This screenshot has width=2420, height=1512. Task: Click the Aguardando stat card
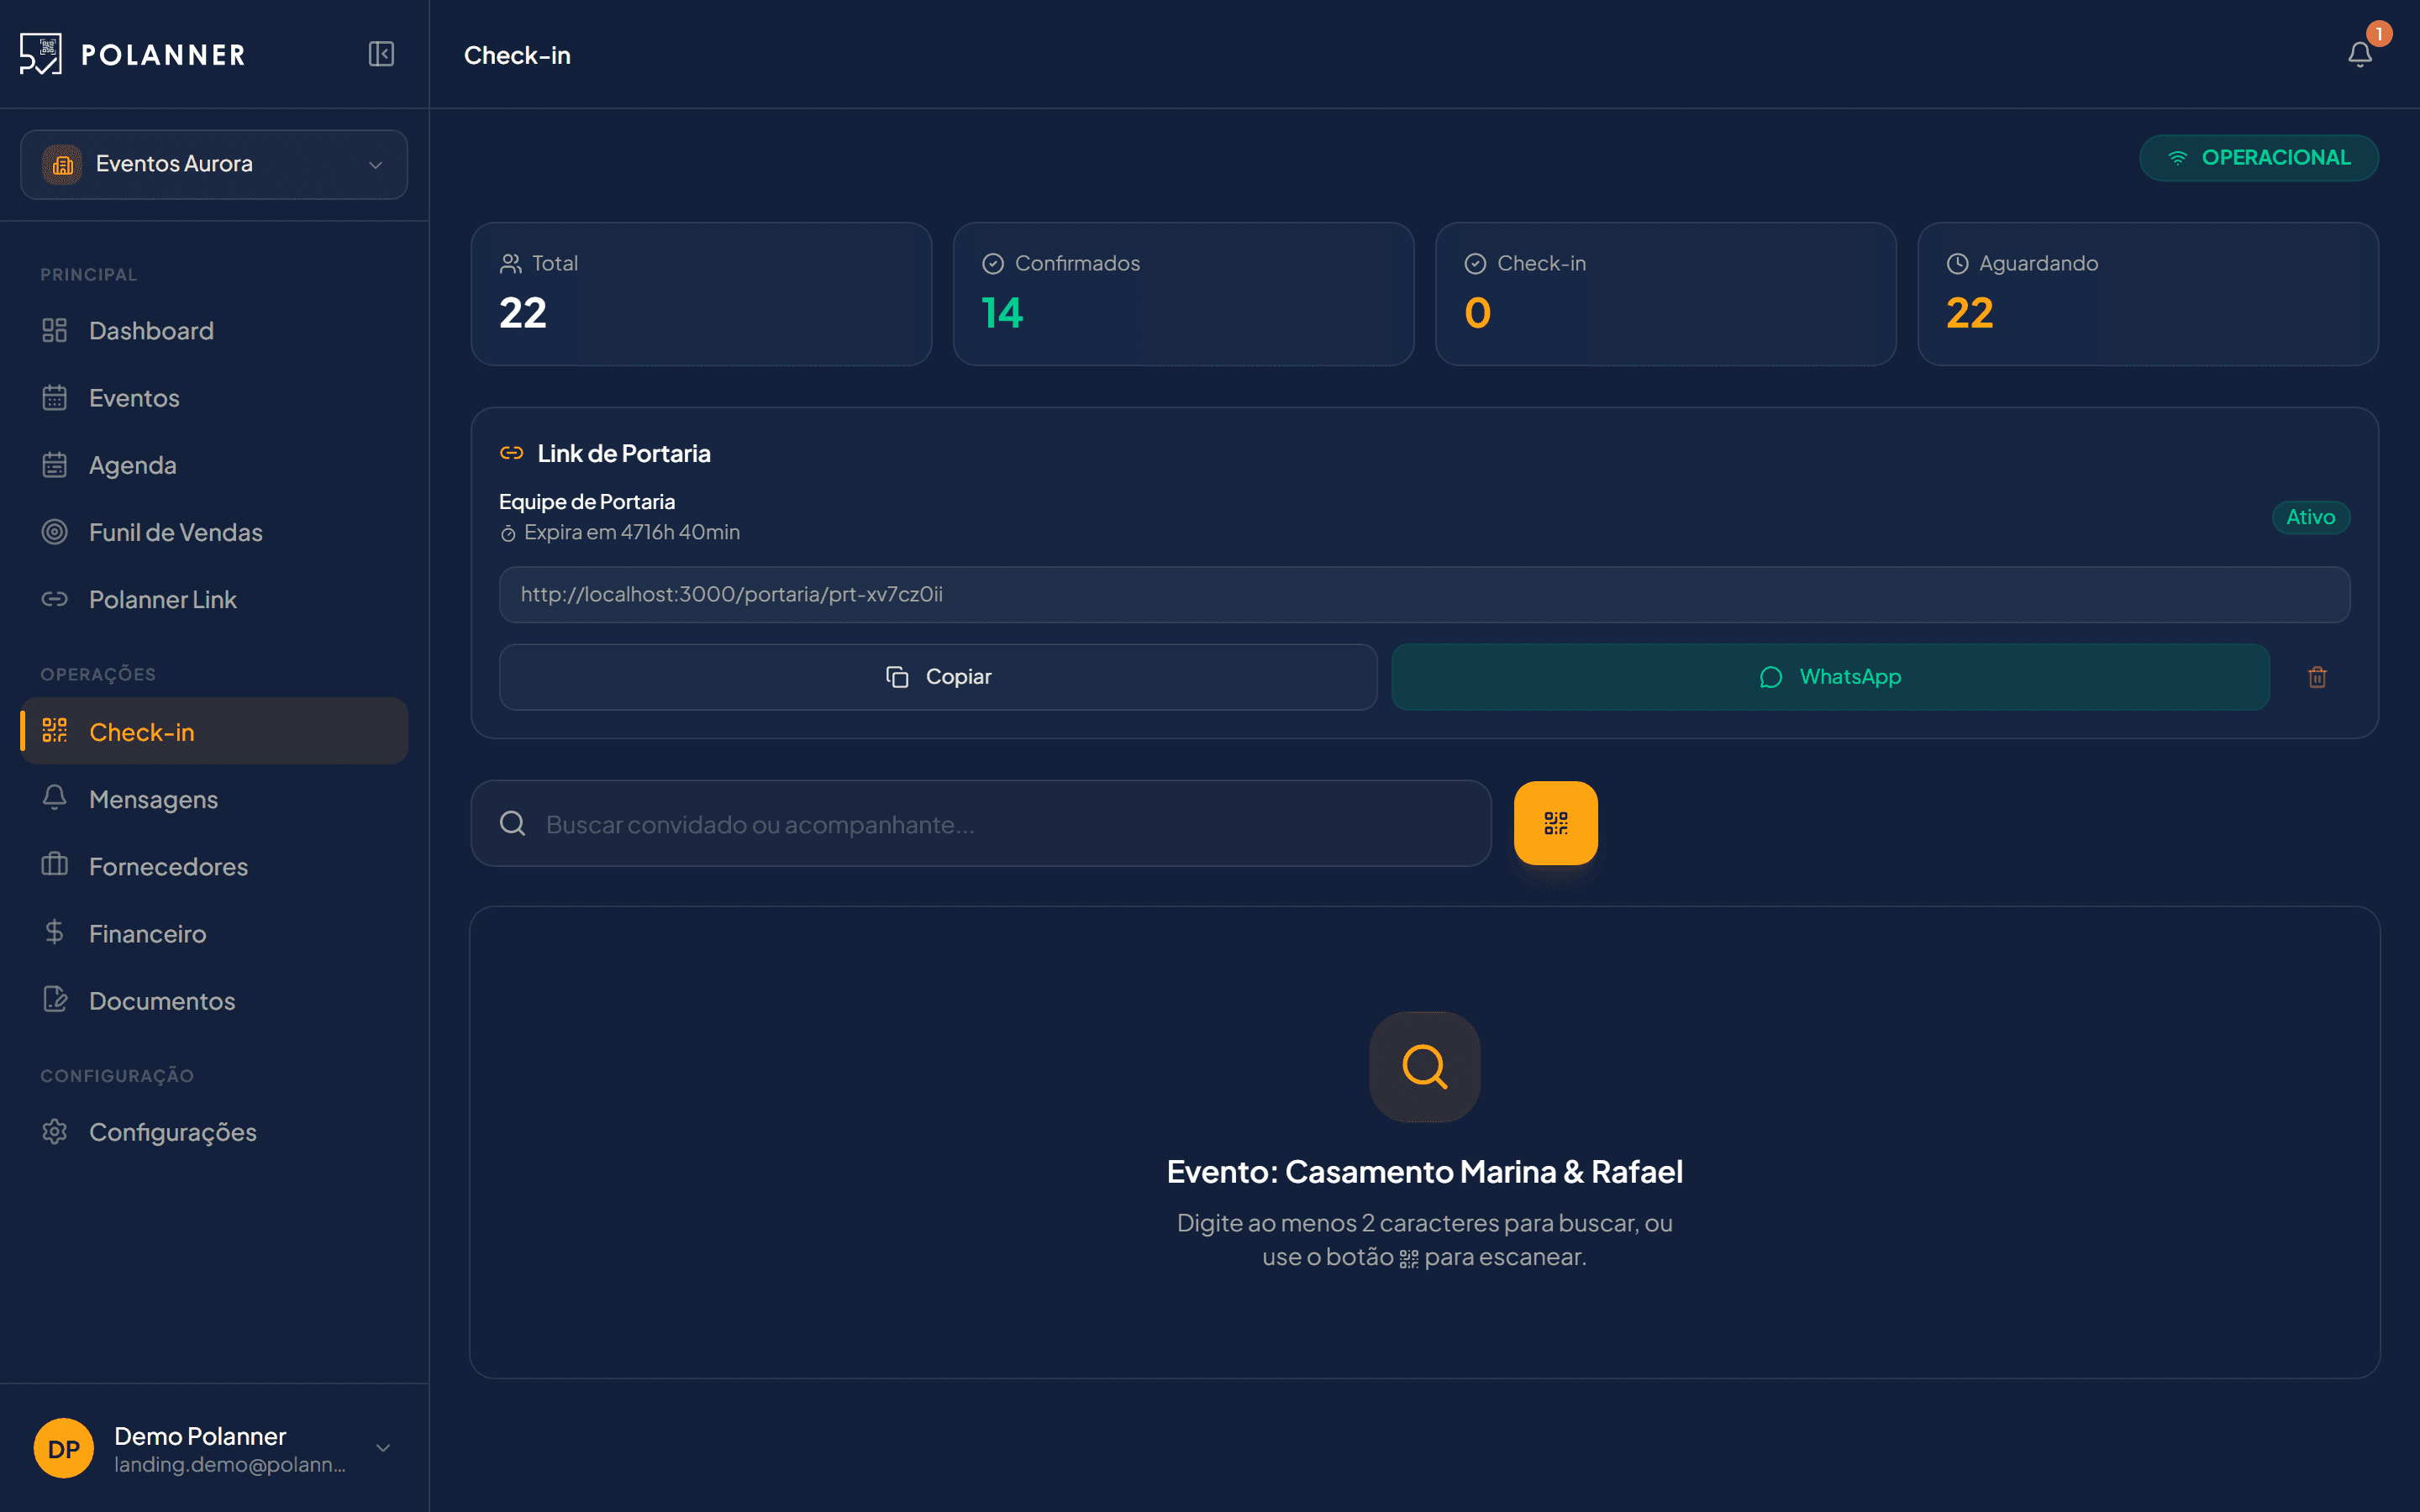click(2147, 294)
